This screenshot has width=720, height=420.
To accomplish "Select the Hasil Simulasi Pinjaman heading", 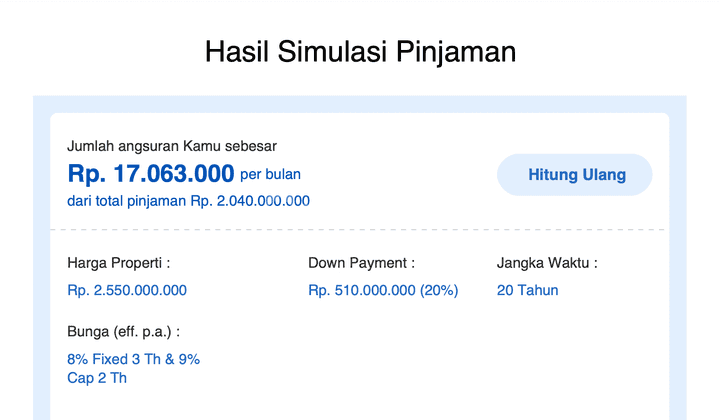I will [360, 51].
